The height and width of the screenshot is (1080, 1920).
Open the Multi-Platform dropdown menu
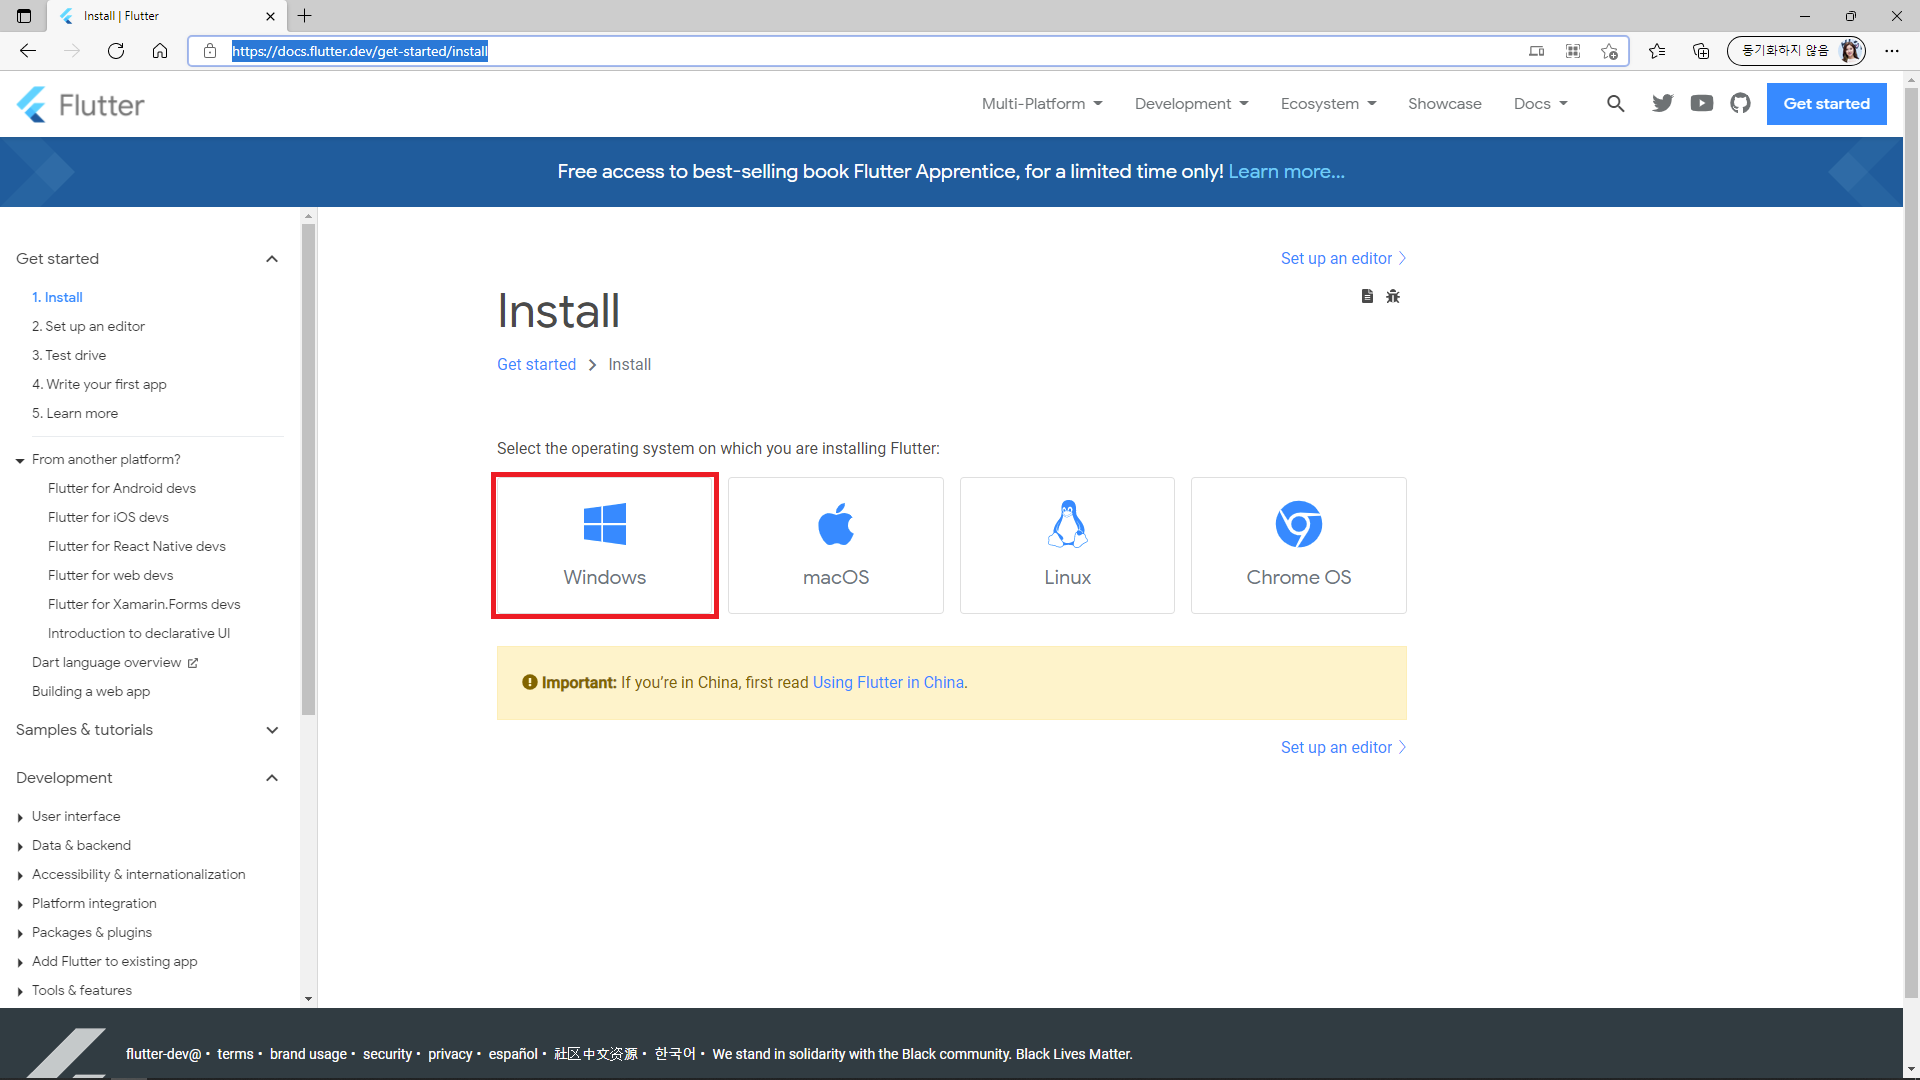coord(1041,104)
